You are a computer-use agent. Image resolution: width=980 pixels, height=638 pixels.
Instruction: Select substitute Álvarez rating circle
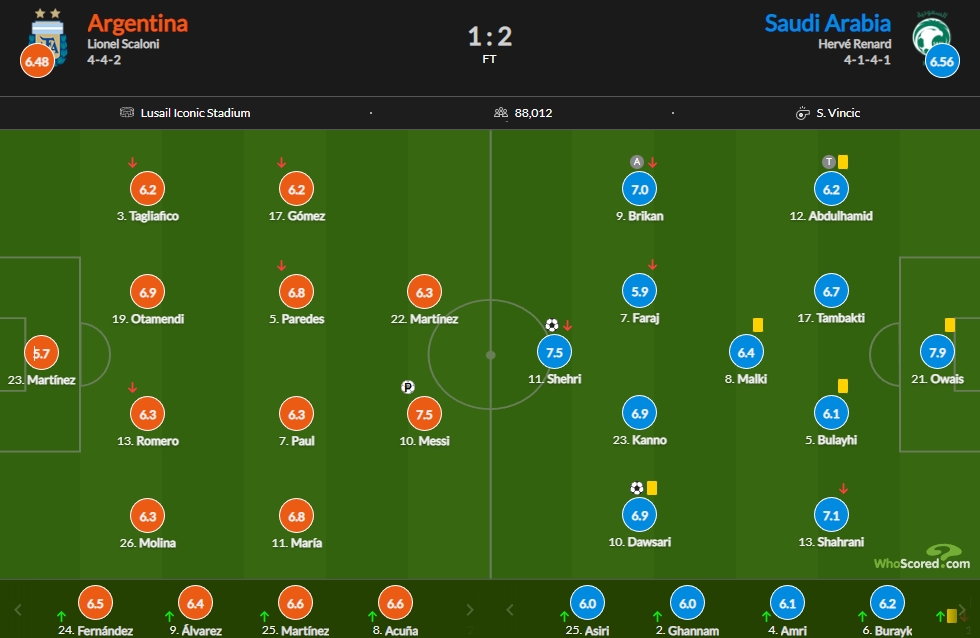(x=196, y=604)
